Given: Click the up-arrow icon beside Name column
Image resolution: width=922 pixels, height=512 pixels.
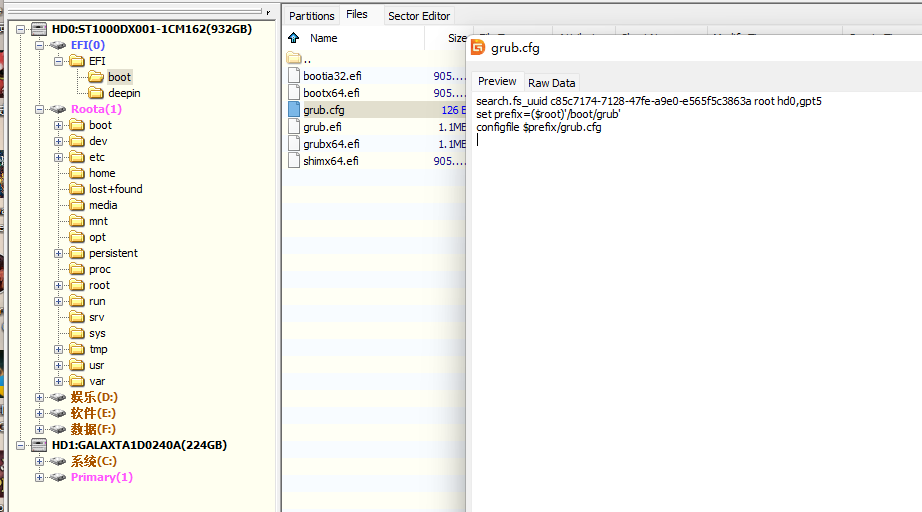Looking at the screenshot, I should click(293, 38).
